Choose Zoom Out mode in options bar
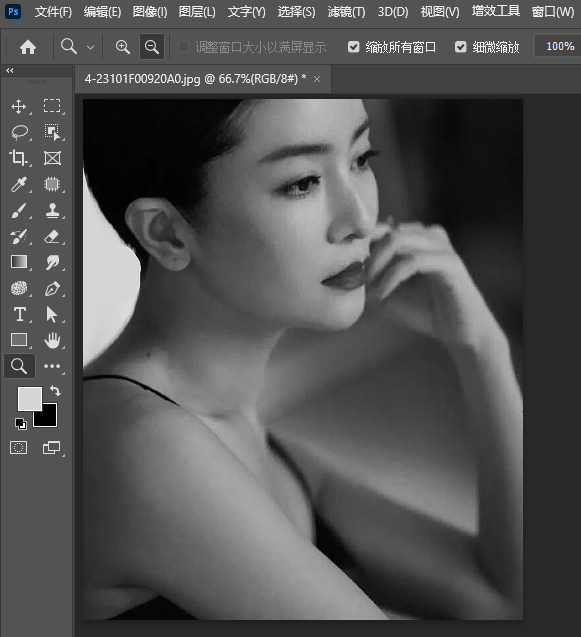The height and width of the screenshot is (637, 581). (152, 47)
